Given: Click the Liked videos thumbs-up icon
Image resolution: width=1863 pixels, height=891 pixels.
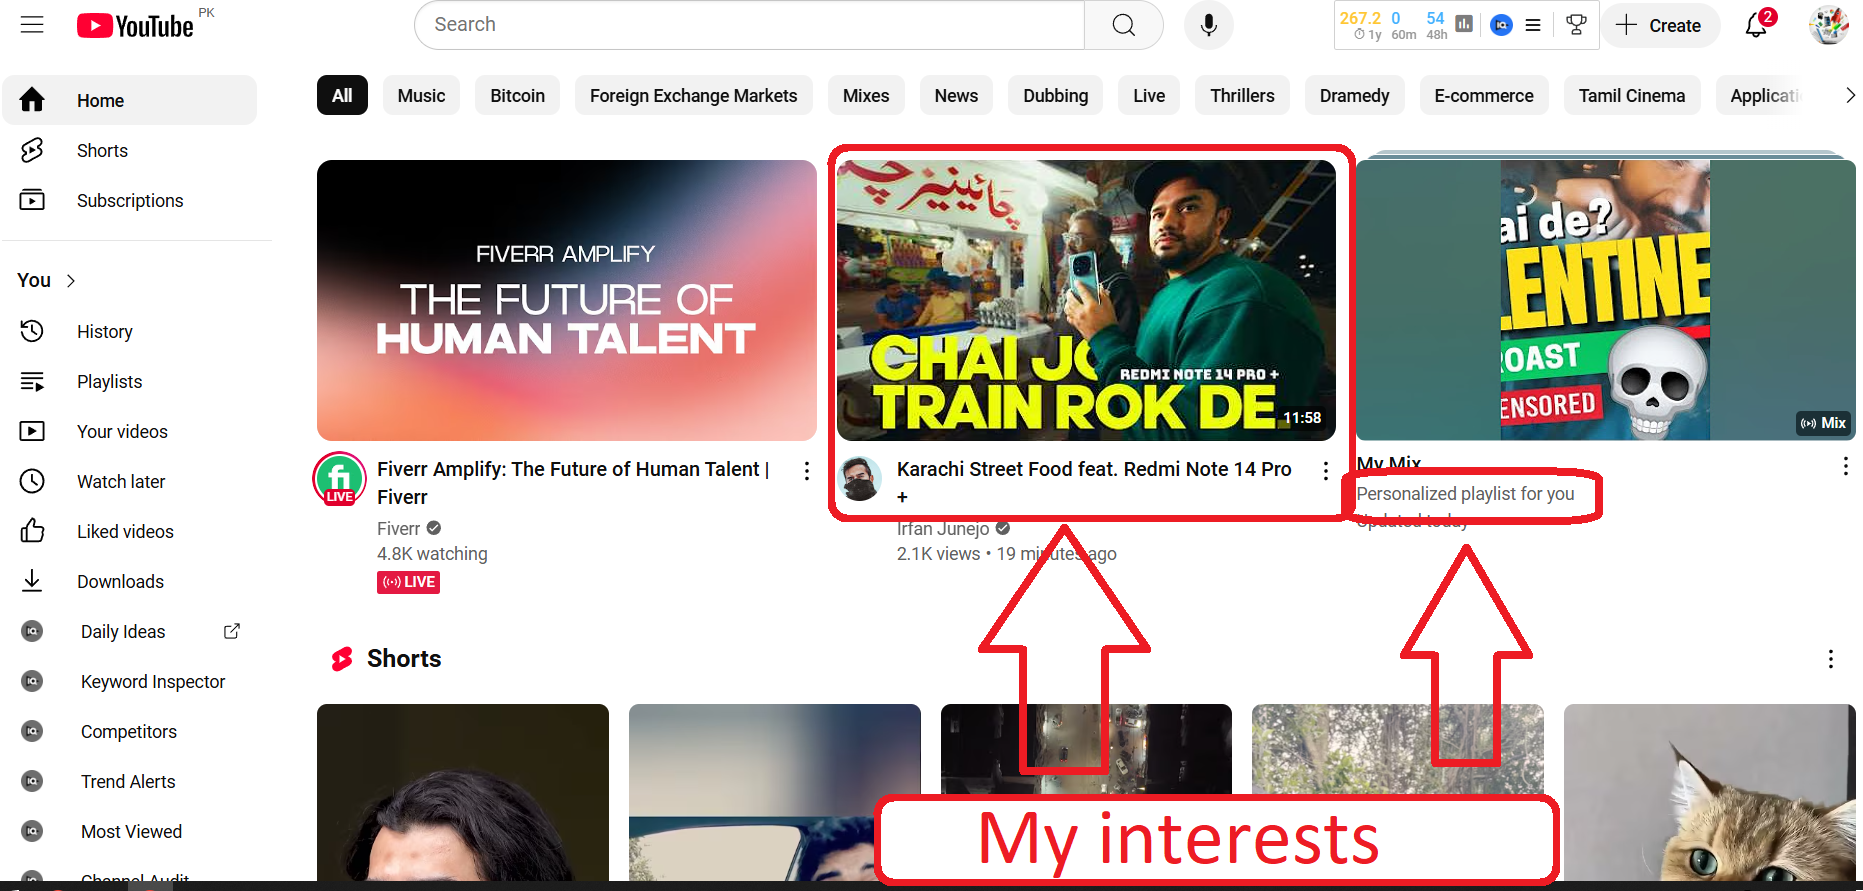Looking at the screenshot, I should 32,531.
